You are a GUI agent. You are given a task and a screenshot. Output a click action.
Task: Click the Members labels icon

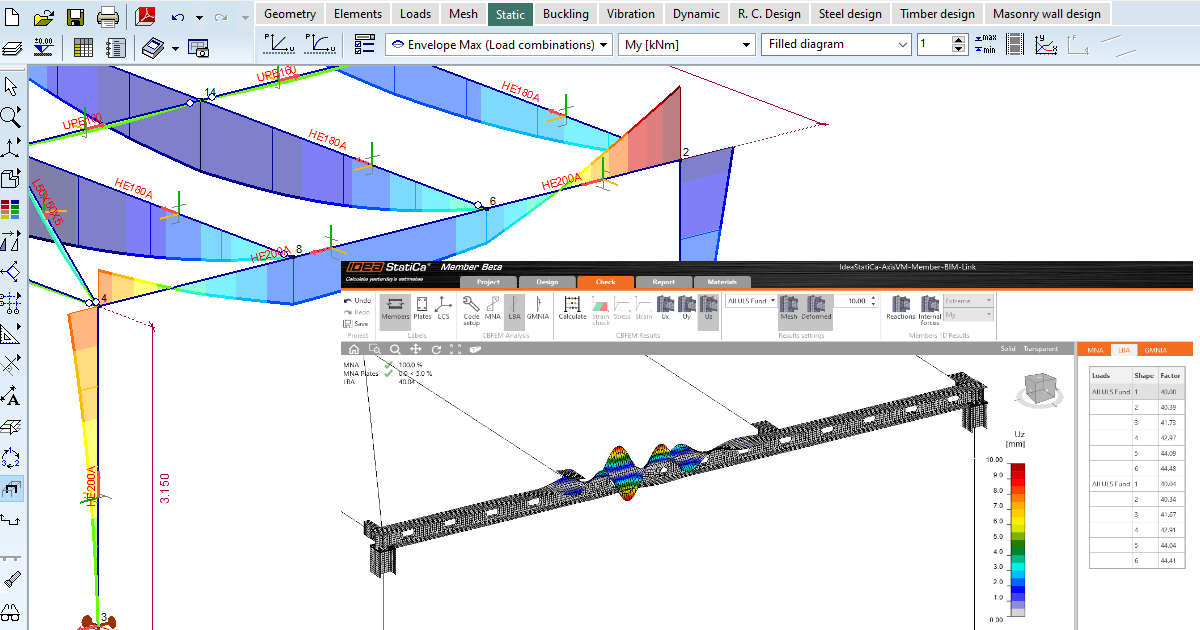(396, 313)
